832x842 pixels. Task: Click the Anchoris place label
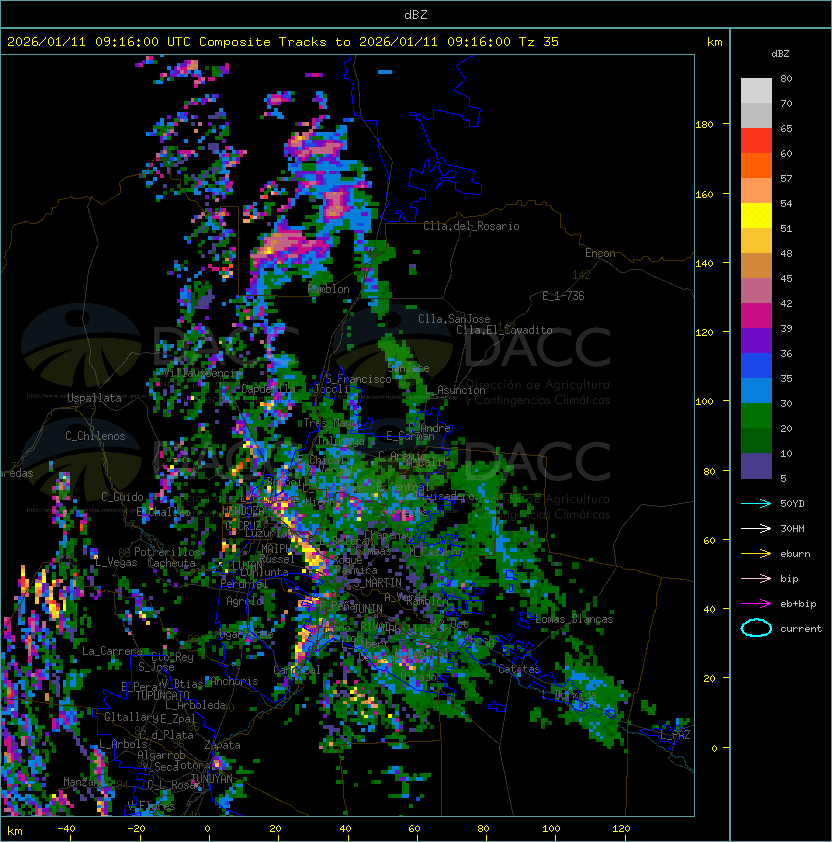click(234, 681)
